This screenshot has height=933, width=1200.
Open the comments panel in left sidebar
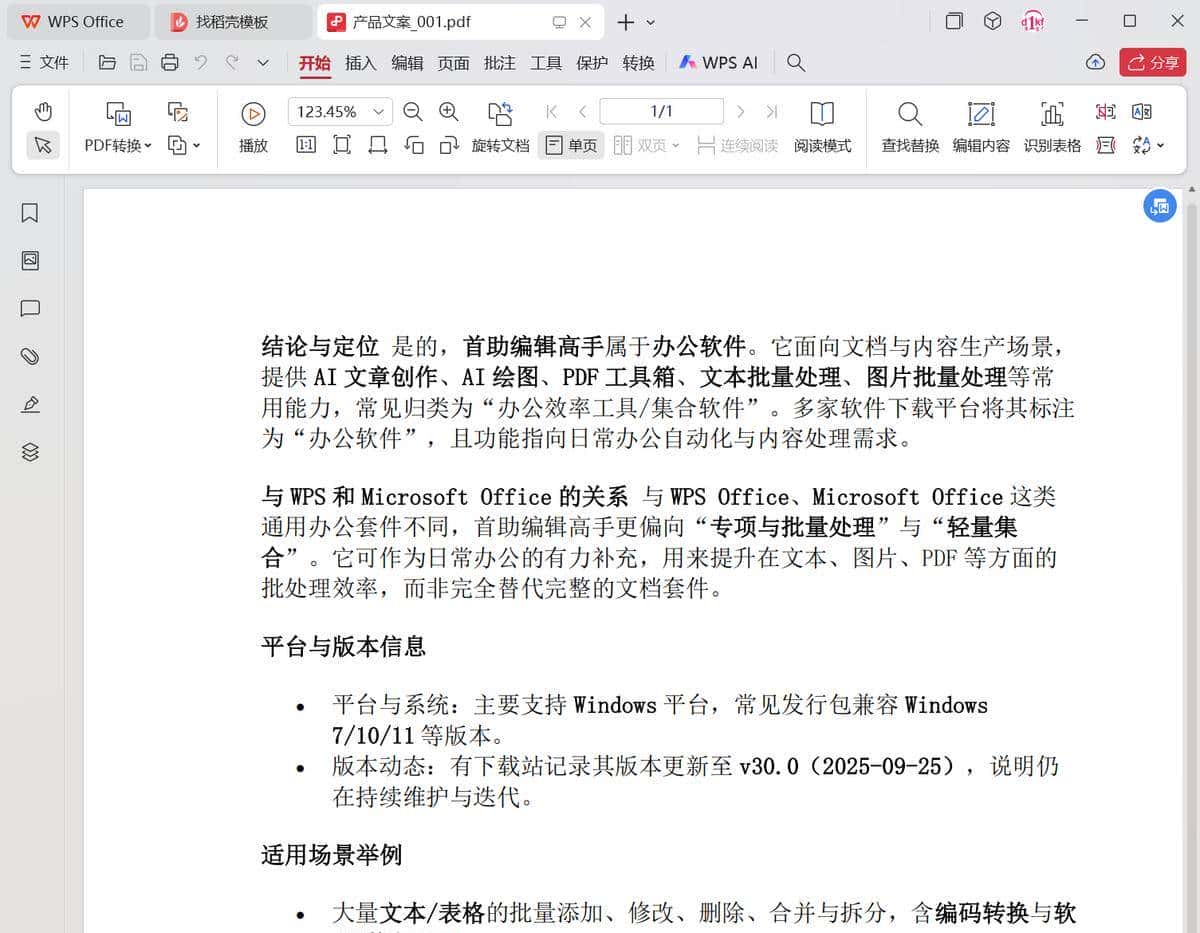pos(29,308)
